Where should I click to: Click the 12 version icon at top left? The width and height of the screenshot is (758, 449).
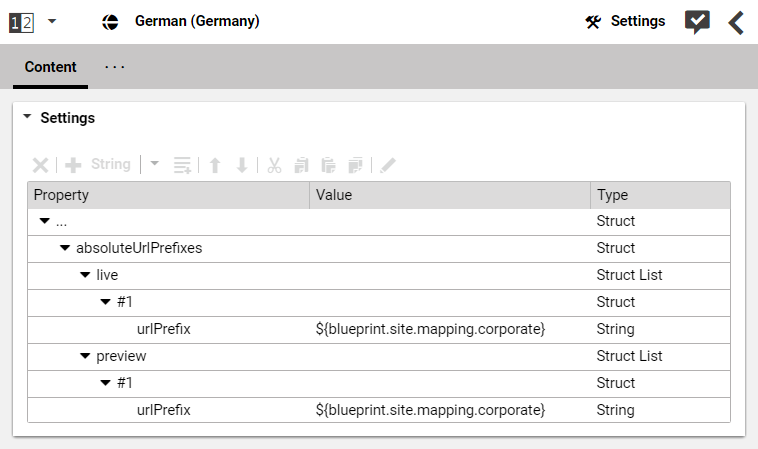pos(21,22)
